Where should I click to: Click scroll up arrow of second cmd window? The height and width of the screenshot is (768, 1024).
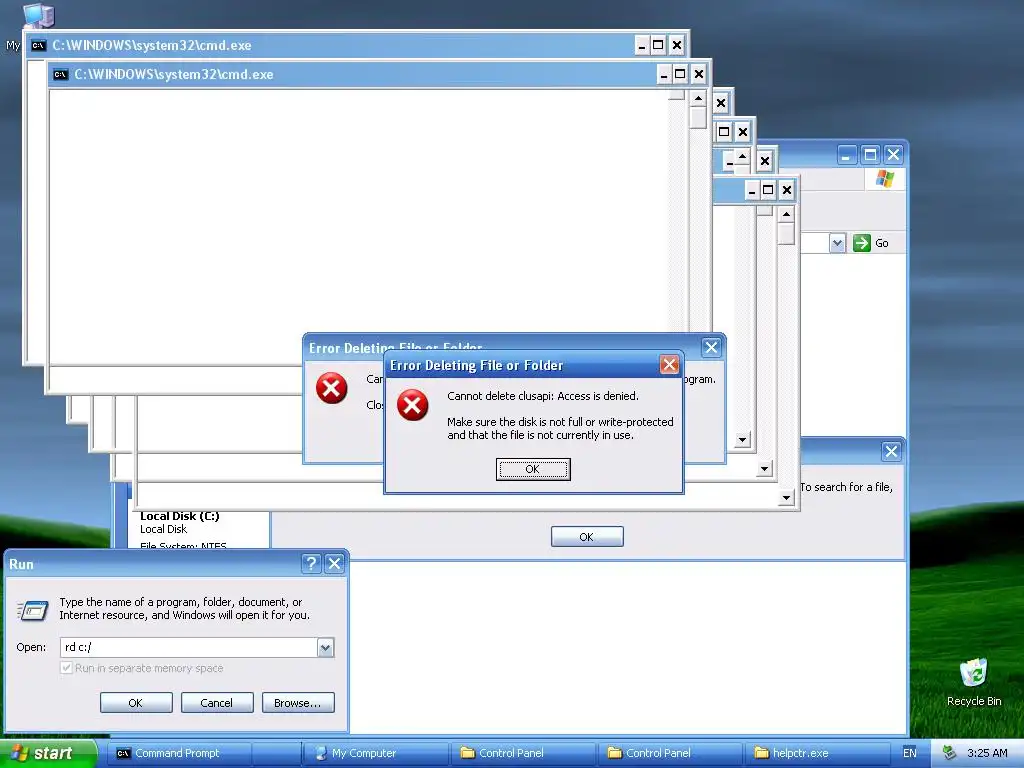pyautogui.click(x=698, y=99)
